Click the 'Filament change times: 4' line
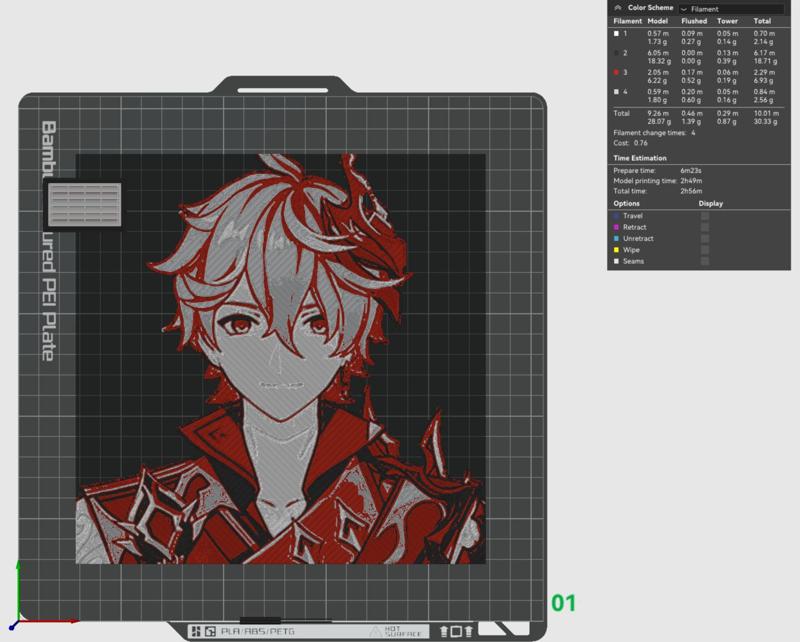 click(x=654, y=133)
